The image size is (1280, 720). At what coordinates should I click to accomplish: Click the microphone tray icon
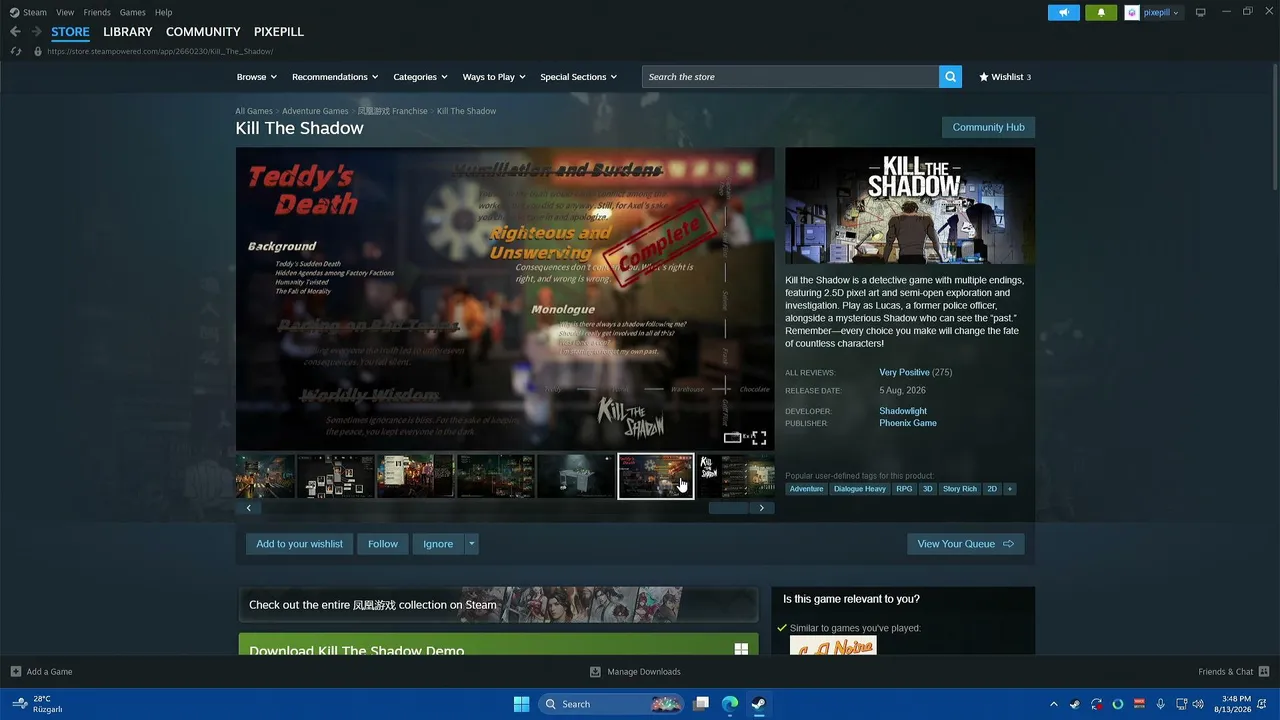pyautogui.click(x=1161, y=704)
